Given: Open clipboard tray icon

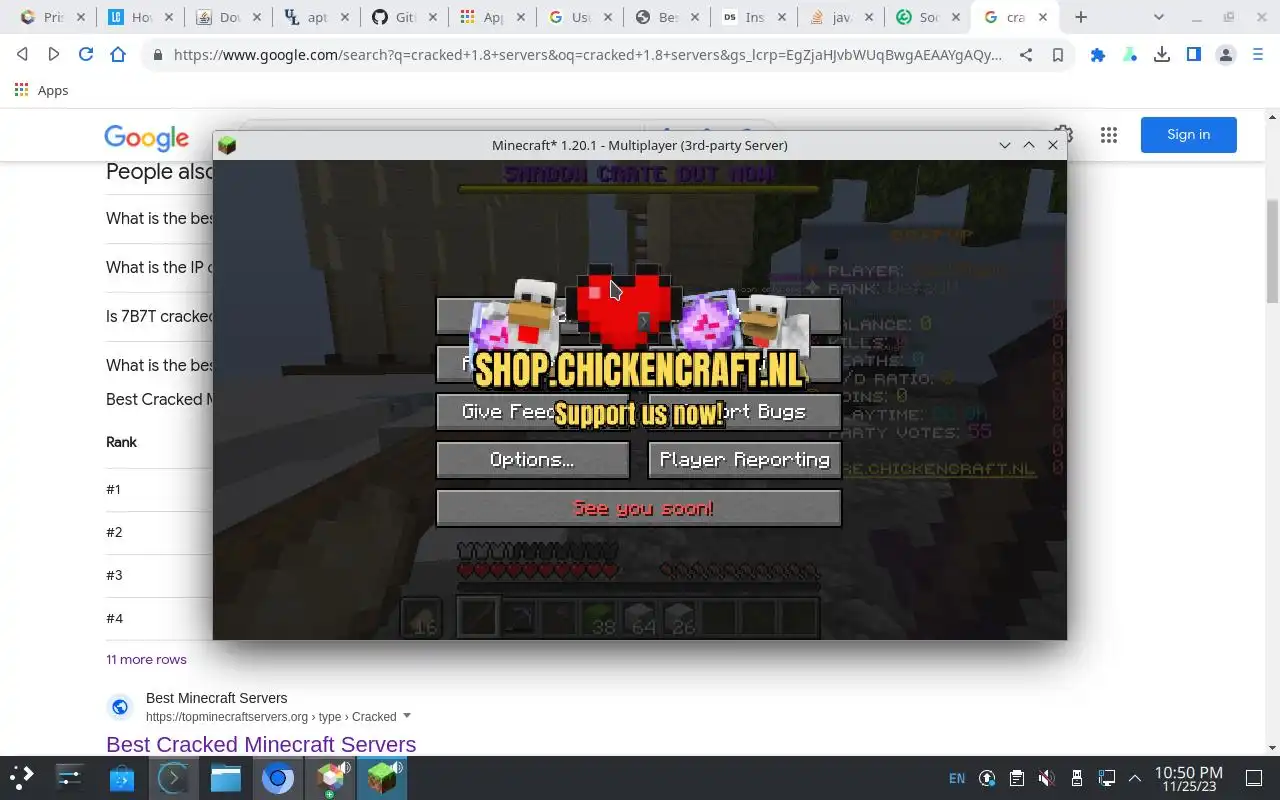Looking at the screenshot, I should click(1016, 778).
